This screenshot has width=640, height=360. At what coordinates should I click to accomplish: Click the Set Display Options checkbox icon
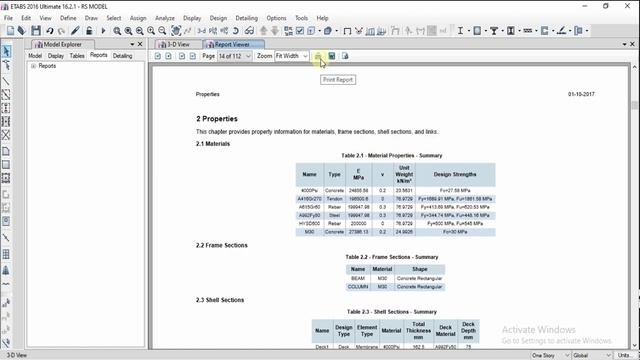tap(300, 31)
